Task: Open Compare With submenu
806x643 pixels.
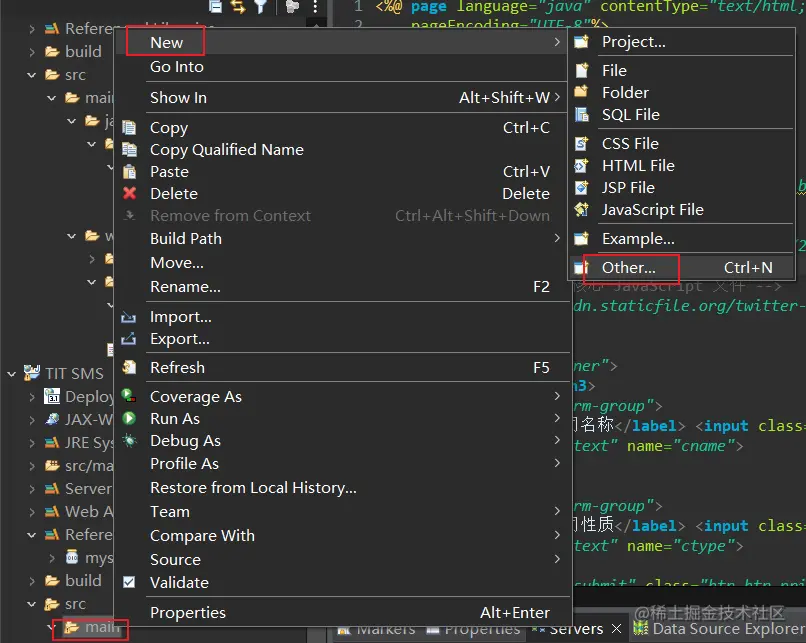Action: 342,536
